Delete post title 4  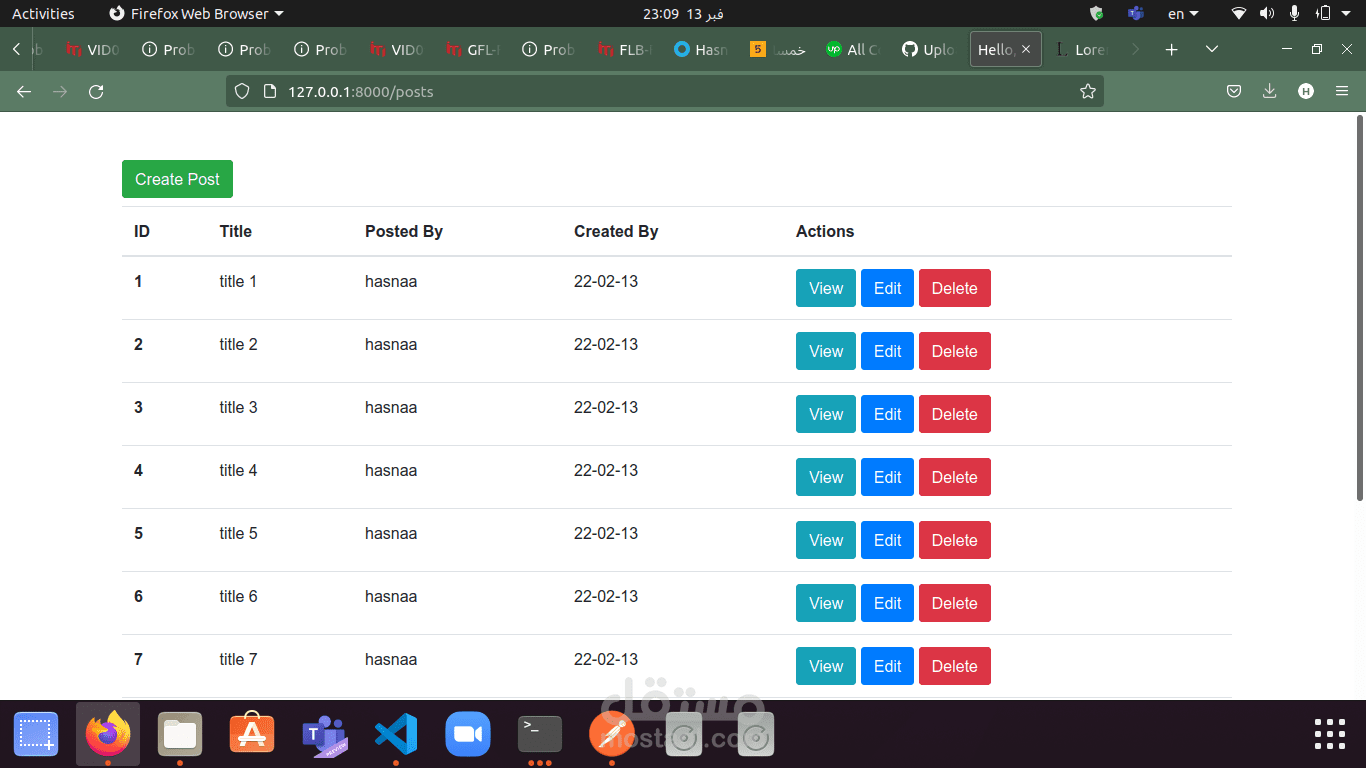[x=955, y=477]
